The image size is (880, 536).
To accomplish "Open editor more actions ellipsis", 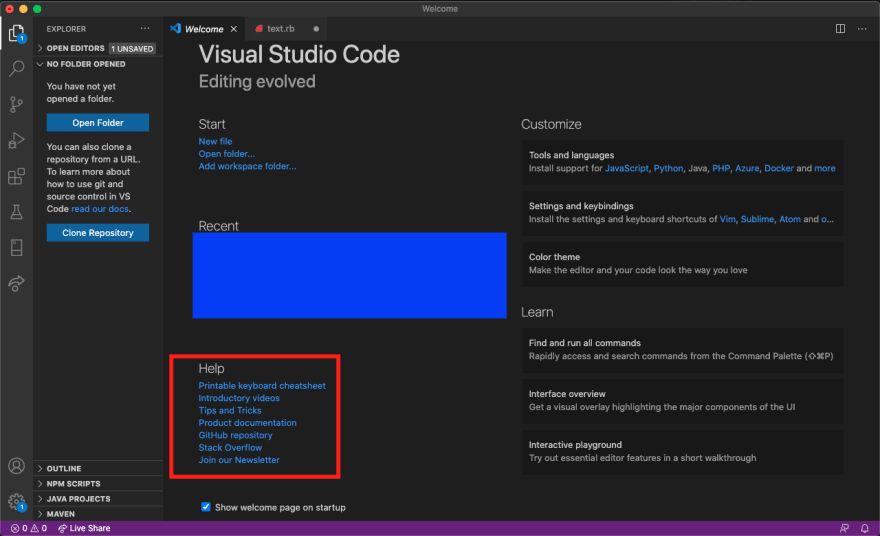I will pyautogui.click(x=862, y=29).
